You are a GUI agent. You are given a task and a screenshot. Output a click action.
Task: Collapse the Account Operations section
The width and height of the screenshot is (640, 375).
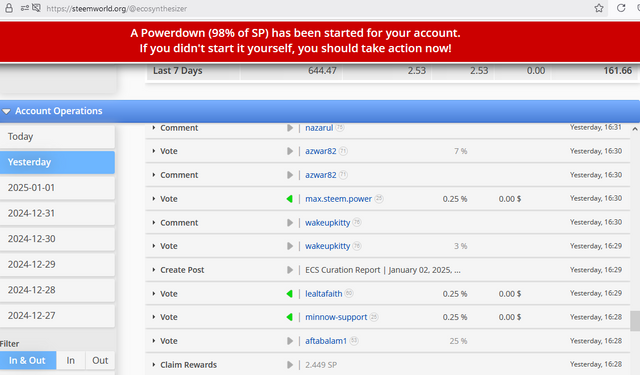pos(6,111)
